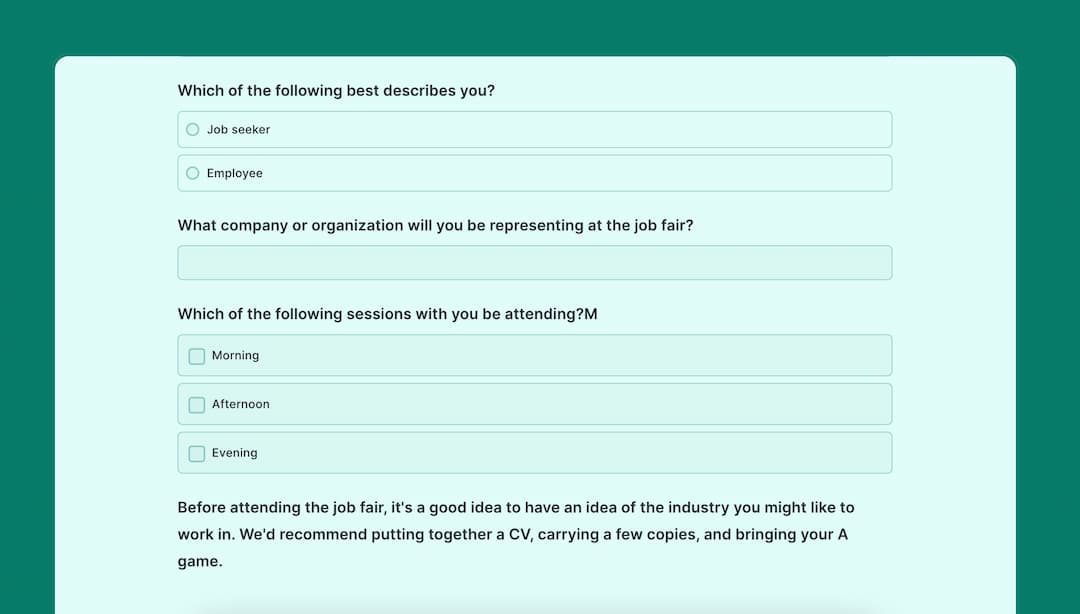Click the Job seeker option row
Viewport: 1080px width, 614px height.
coord(535,129)
